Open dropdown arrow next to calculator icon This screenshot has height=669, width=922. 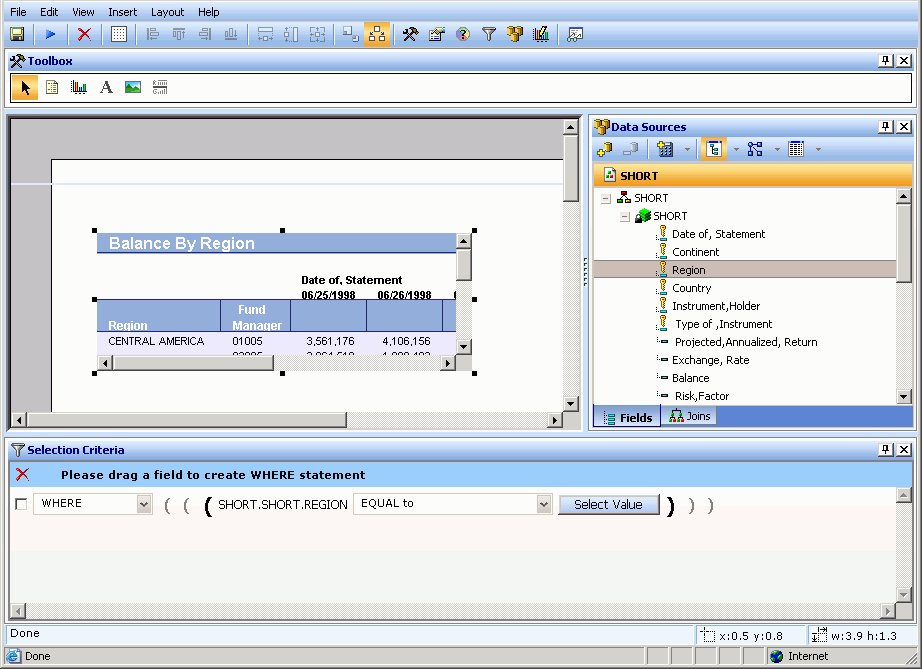[x=687, y=150]
